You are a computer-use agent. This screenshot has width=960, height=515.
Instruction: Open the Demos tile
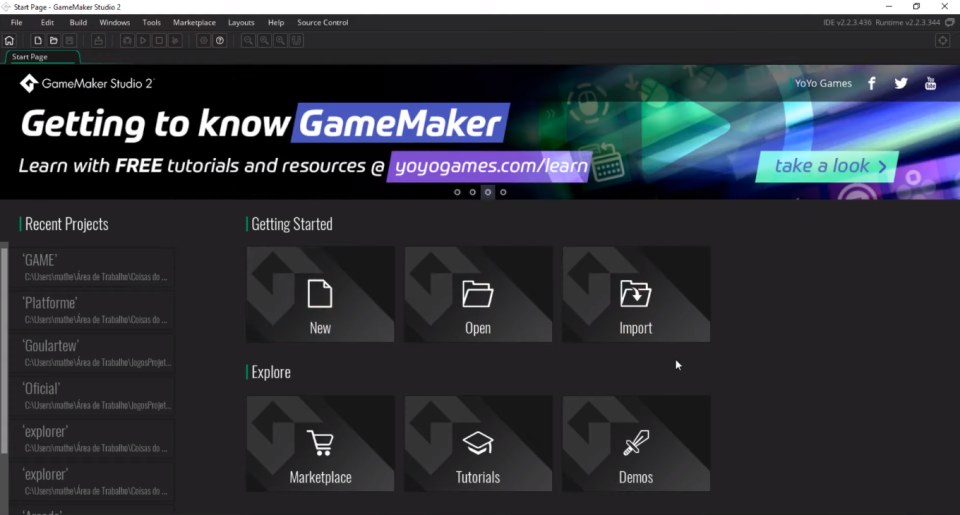pos(636,443)
